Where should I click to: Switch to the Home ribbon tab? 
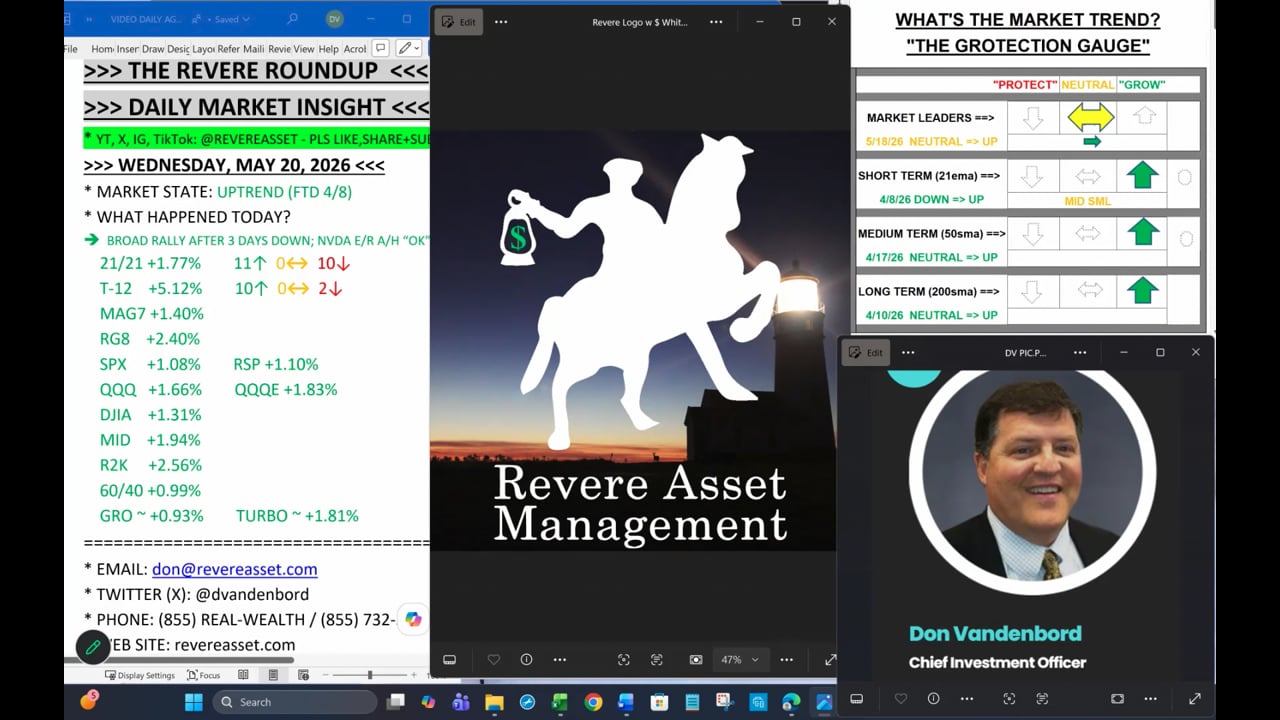click(x=102, y=49)
